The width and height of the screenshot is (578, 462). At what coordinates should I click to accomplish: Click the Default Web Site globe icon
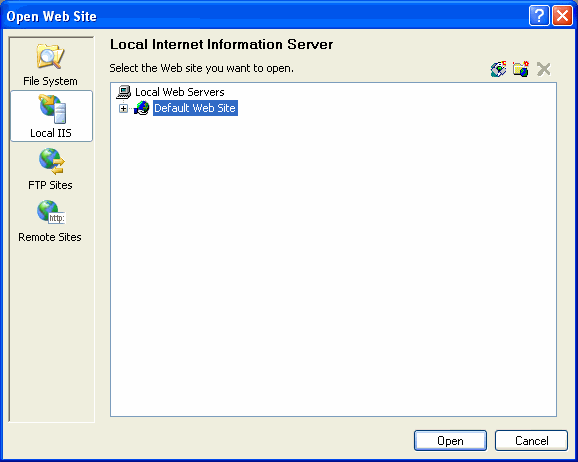click(x=142, y=108)
